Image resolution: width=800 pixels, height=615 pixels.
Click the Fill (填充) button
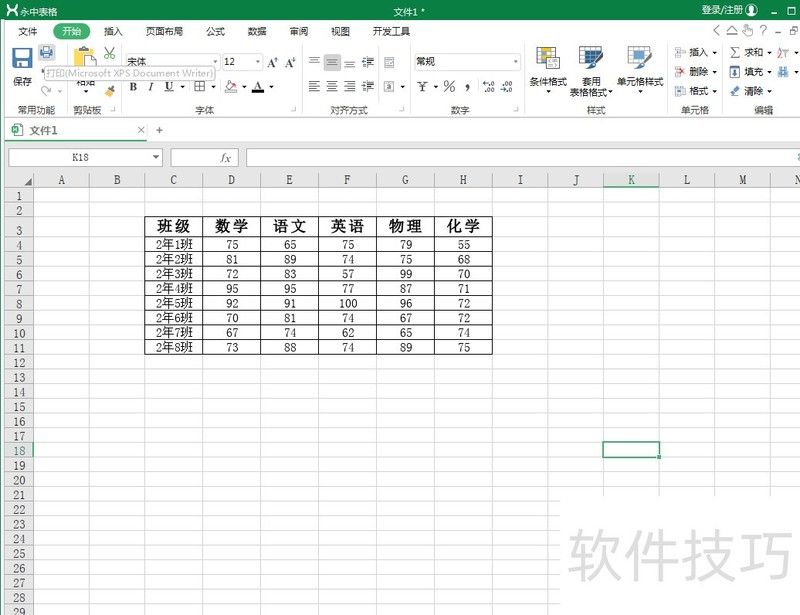coord(750,71)
